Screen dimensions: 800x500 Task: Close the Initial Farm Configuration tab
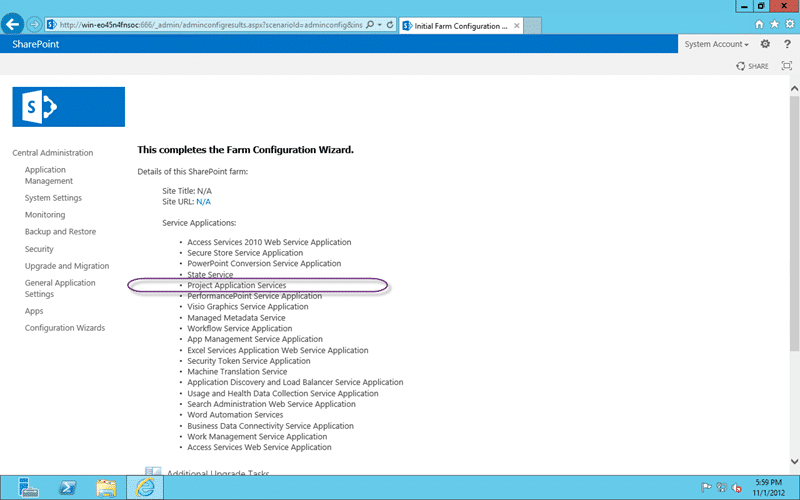point(517,26)
